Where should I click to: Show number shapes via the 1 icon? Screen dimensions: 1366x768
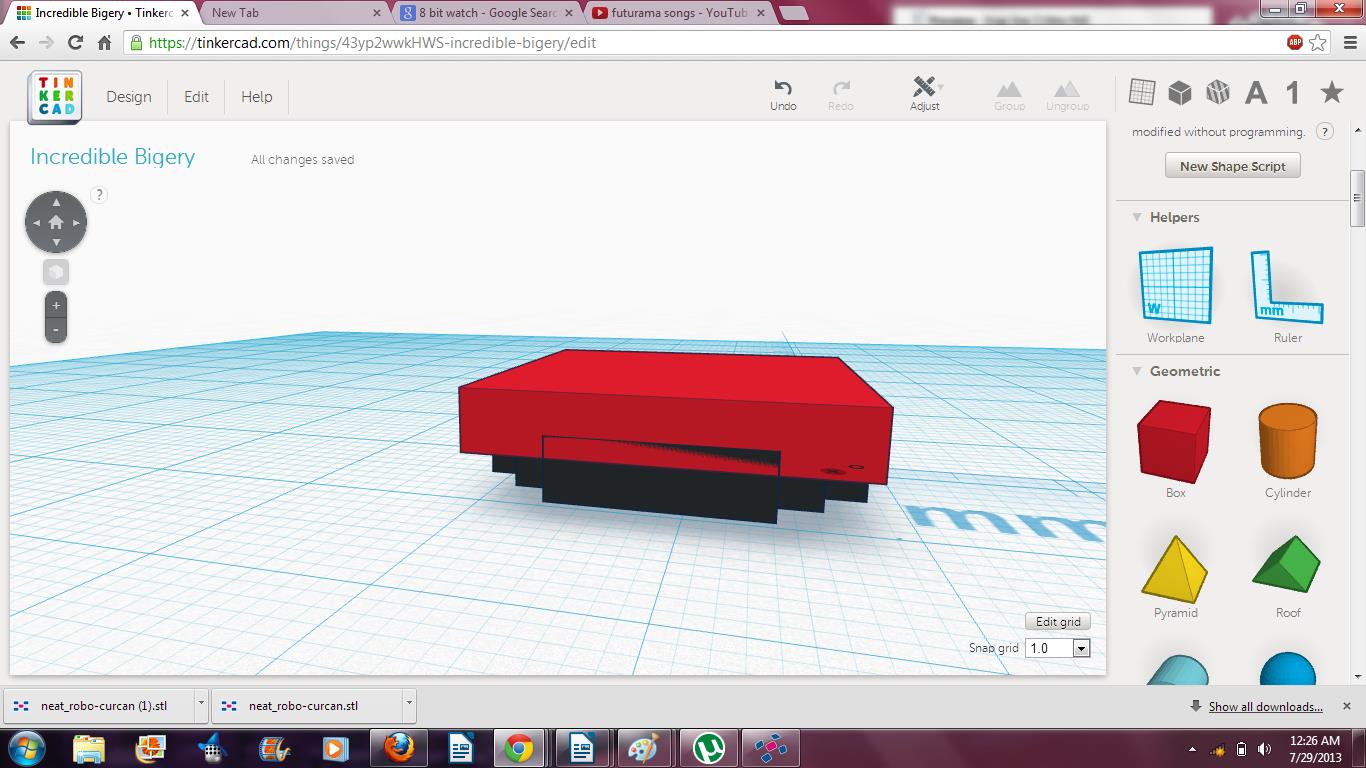coord(1293,93)
